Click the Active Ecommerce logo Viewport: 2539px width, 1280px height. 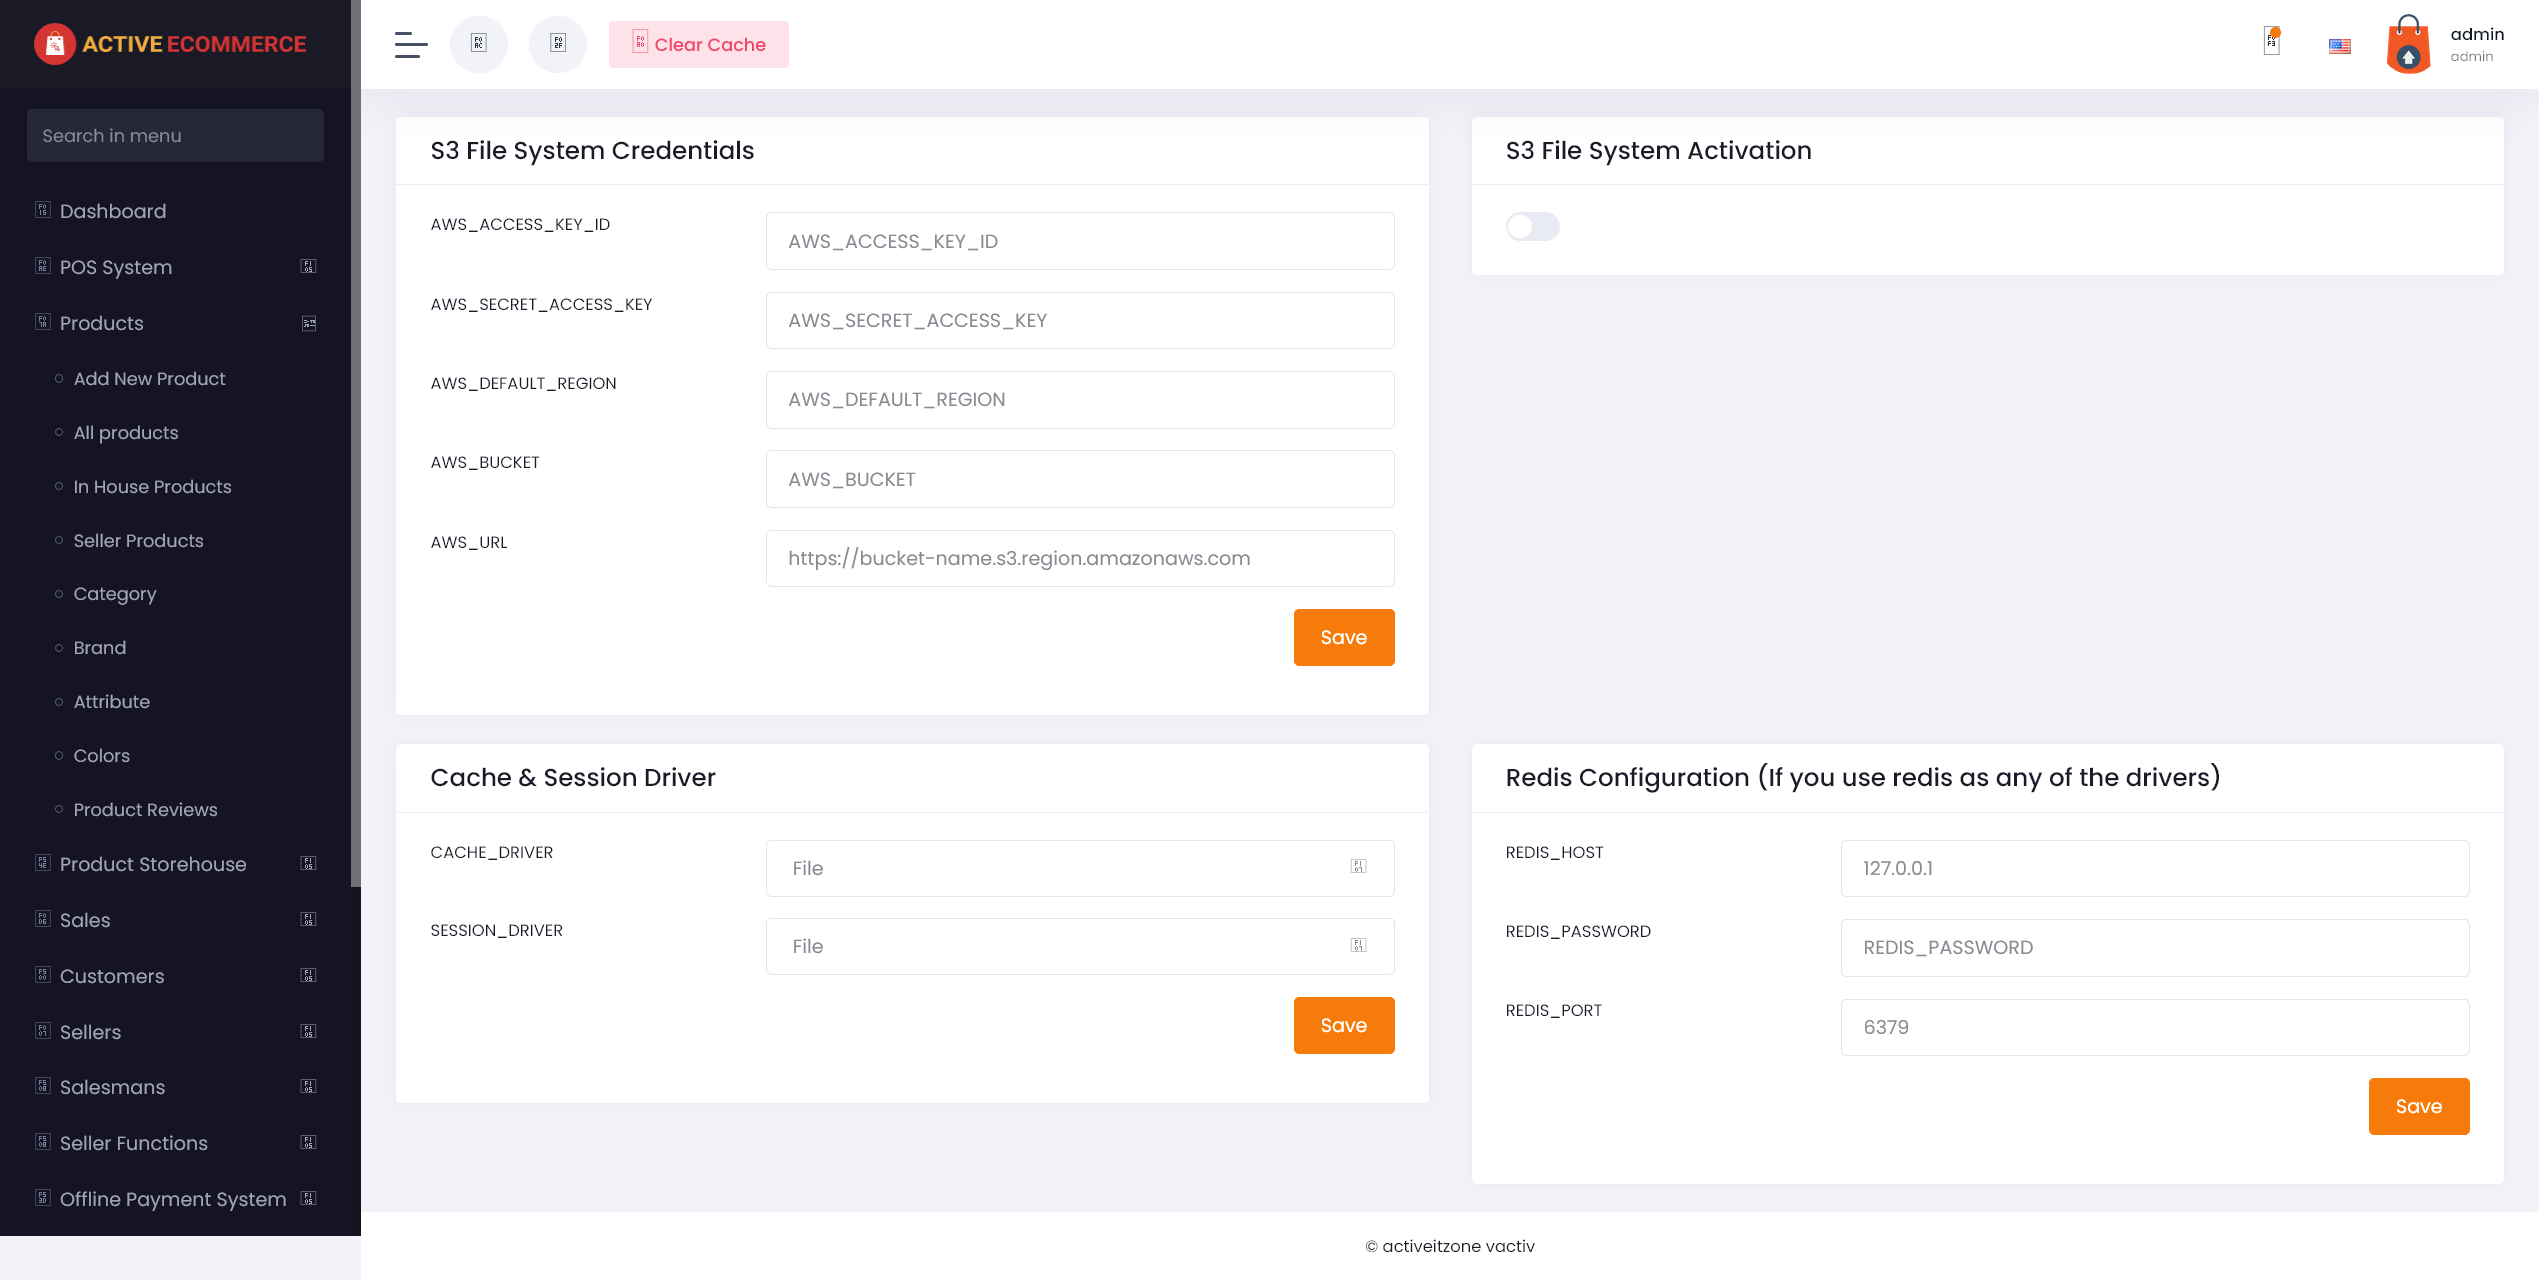pyautogui.click(x=171, y=44)
